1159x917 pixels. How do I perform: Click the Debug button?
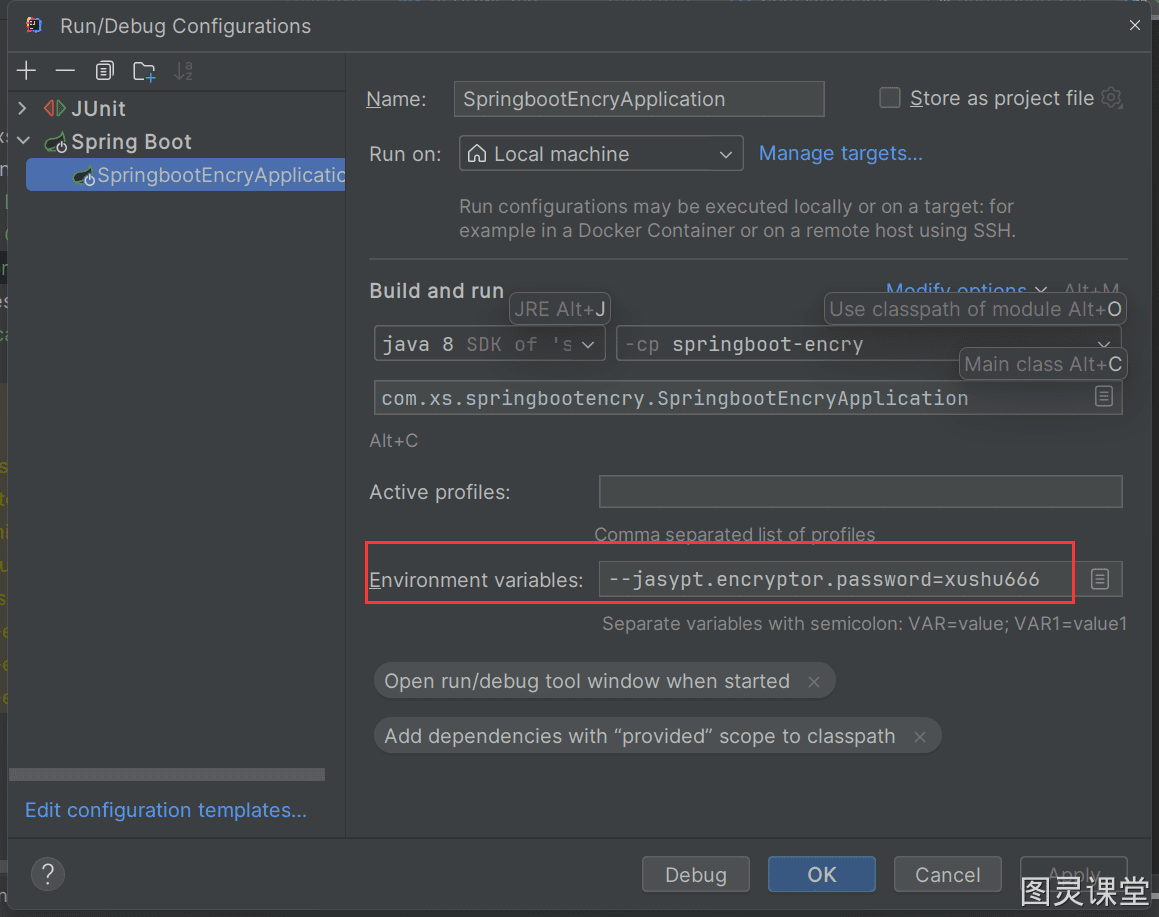pyautogui.click(x=696, y=874)
